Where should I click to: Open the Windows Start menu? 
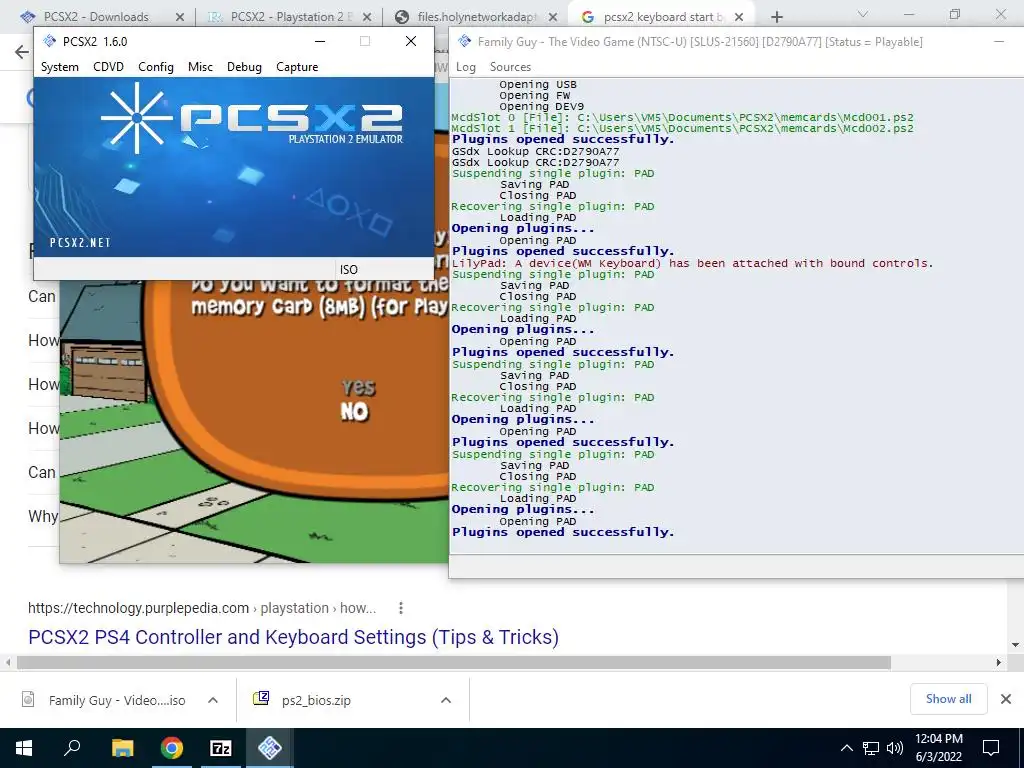click(24, 748)
